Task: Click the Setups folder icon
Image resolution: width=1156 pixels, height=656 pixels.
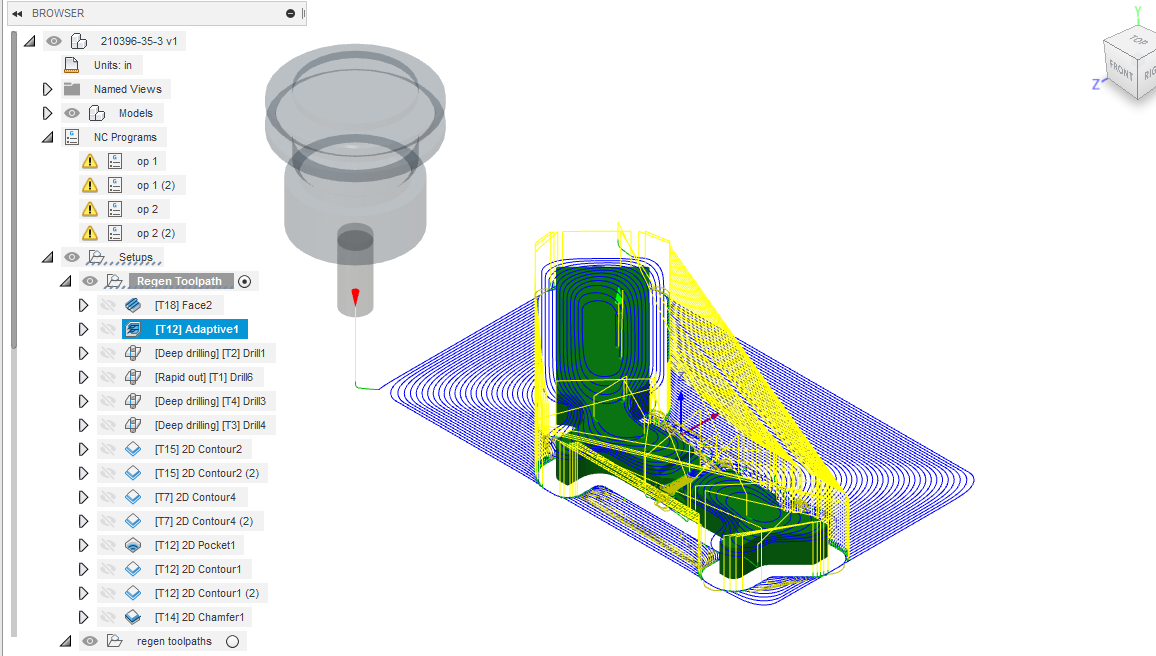Action: click(x=97, y=256)
